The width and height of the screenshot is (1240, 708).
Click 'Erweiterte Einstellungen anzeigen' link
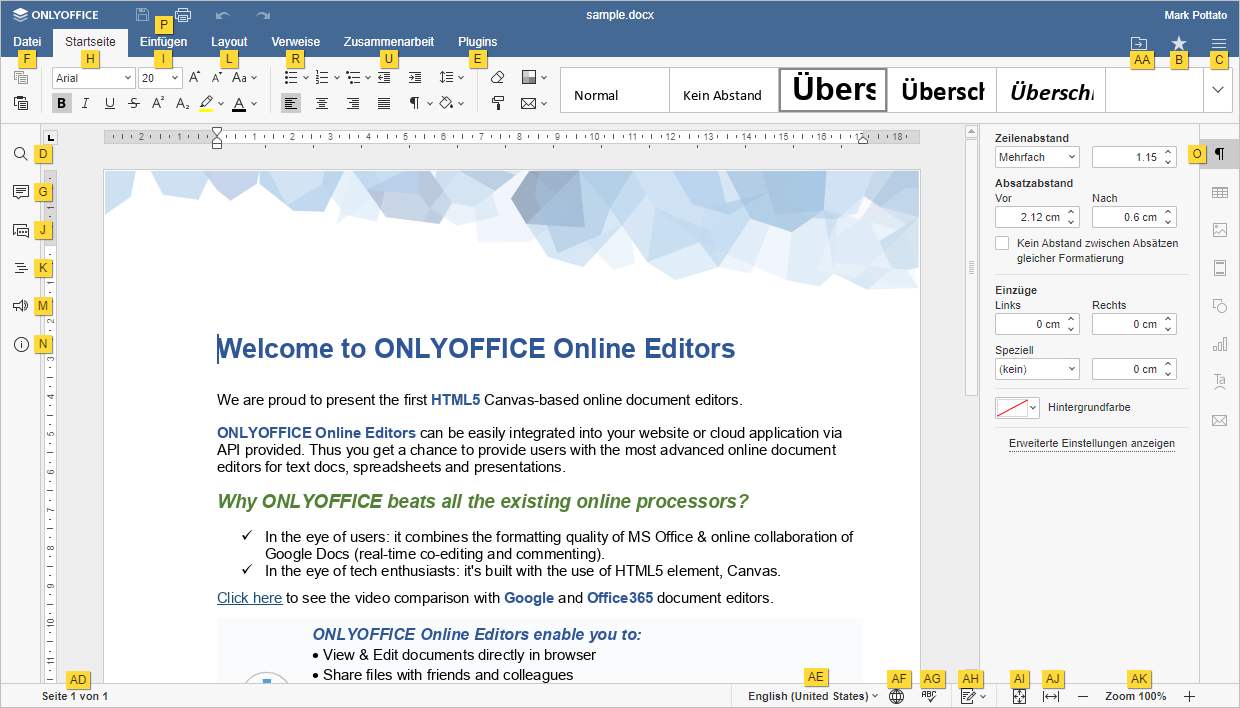click(x=1092, y=444)
